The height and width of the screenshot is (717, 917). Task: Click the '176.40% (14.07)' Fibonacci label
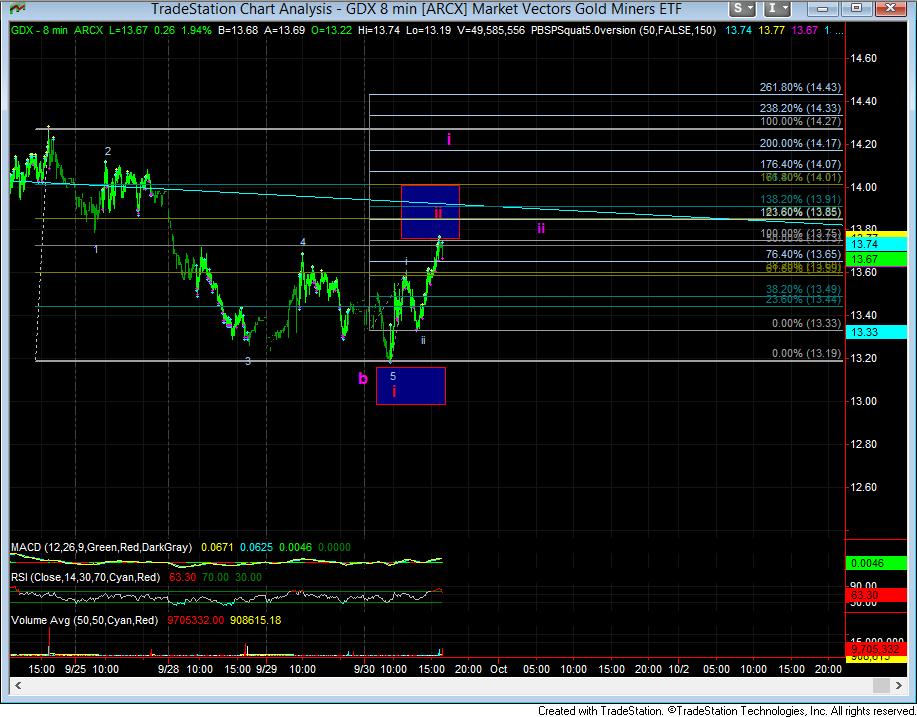click(800, 164)
